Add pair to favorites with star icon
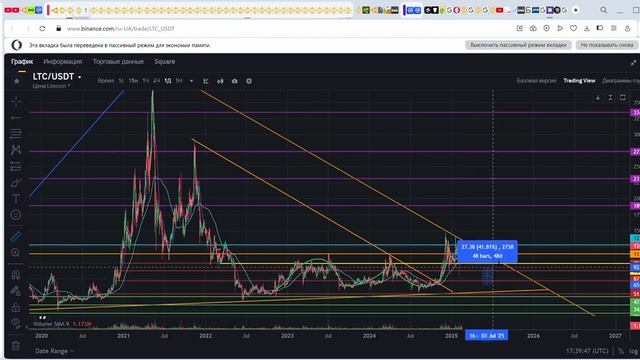640x360 pixels. [x=16, y=81]
